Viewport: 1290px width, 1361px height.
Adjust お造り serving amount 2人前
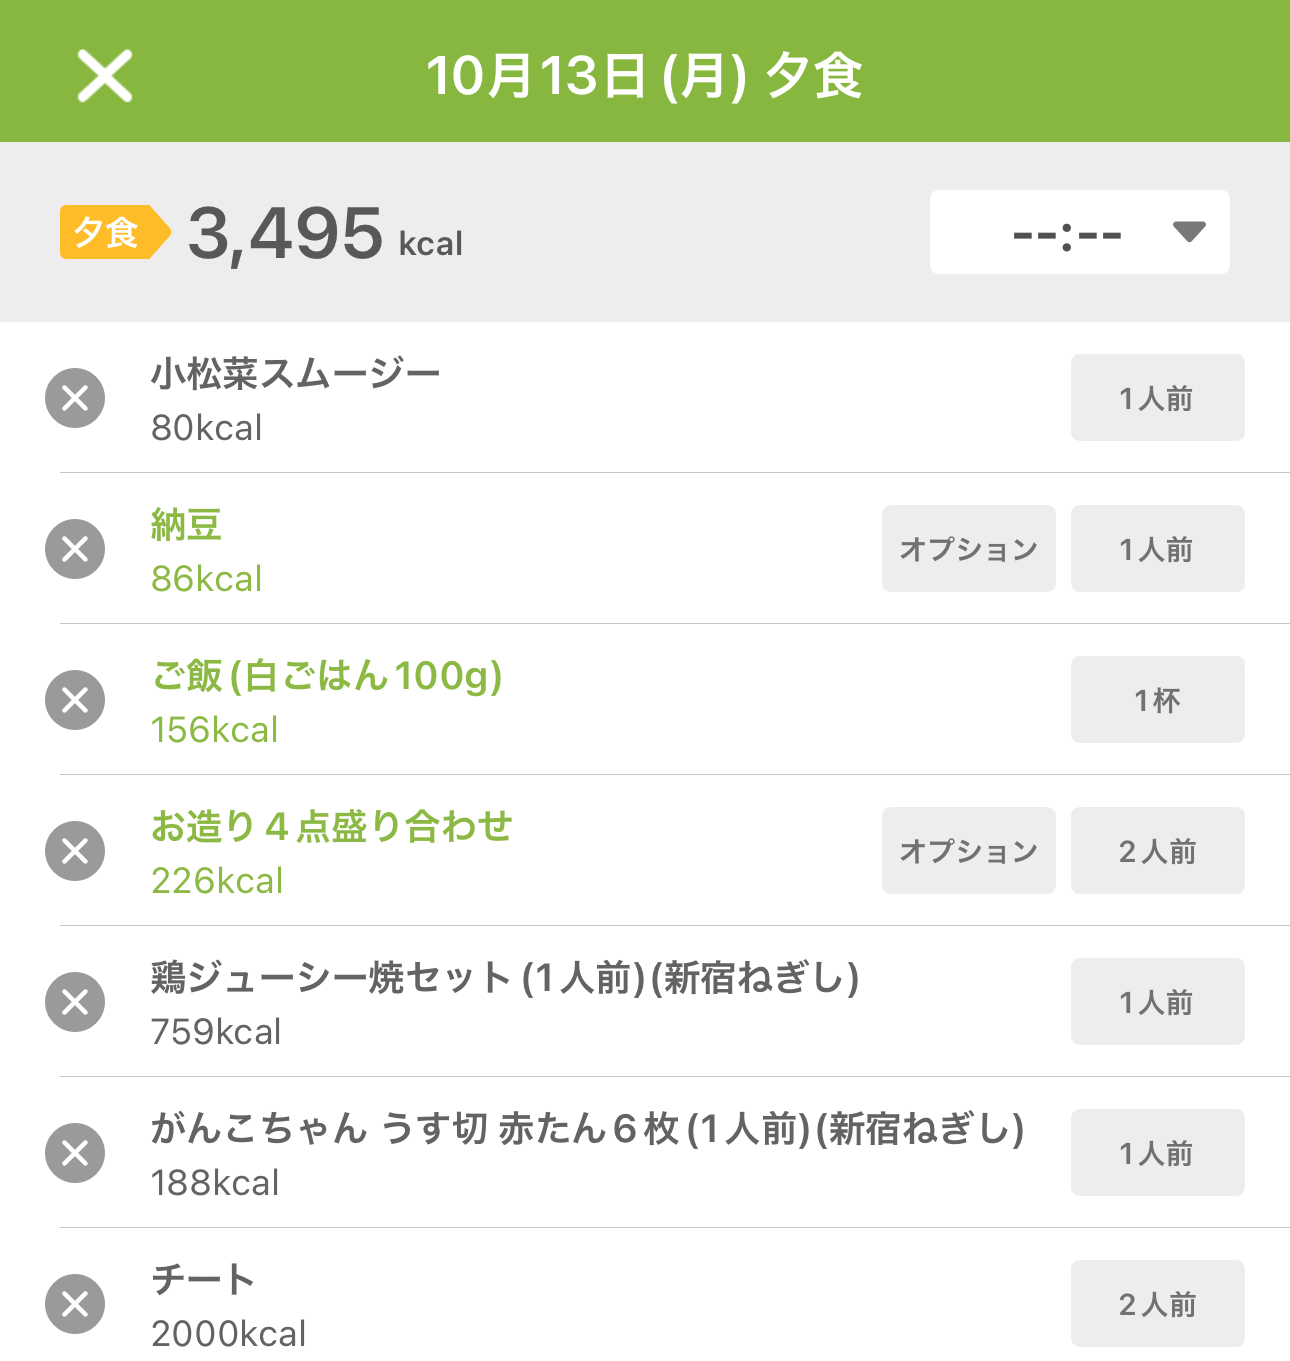[x=1157, y=851]
